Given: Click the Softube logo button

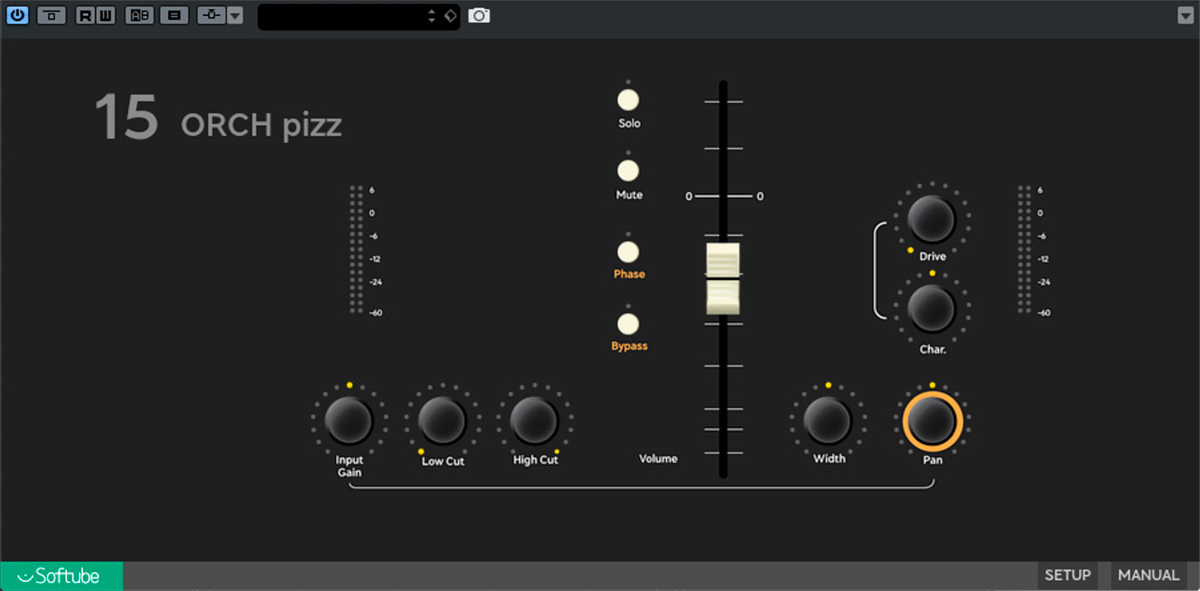Looking at the screenshot, I should (x=61, y=575).
